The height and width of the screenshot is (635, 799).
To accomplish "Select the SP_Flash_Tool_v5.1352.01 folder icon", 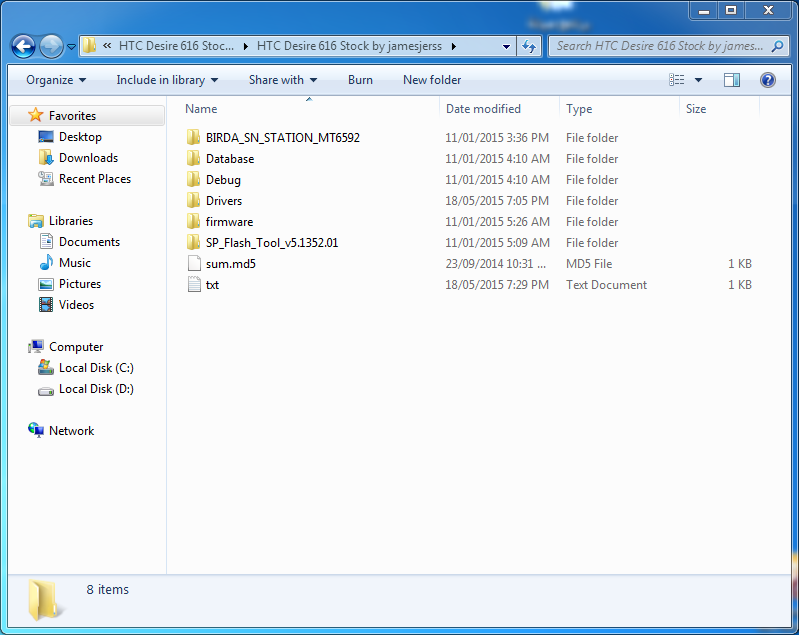I will (194, 242).
